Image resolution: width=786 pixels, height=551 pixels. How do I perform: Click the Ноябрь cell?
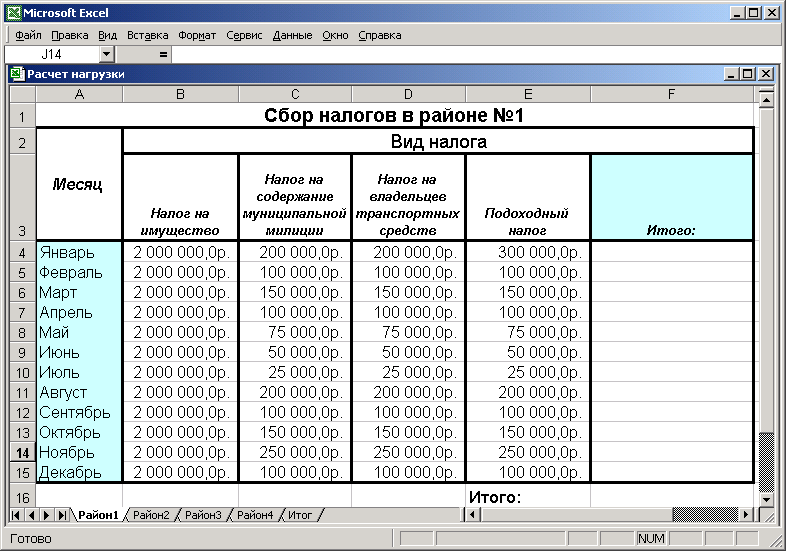pos(79,453)
